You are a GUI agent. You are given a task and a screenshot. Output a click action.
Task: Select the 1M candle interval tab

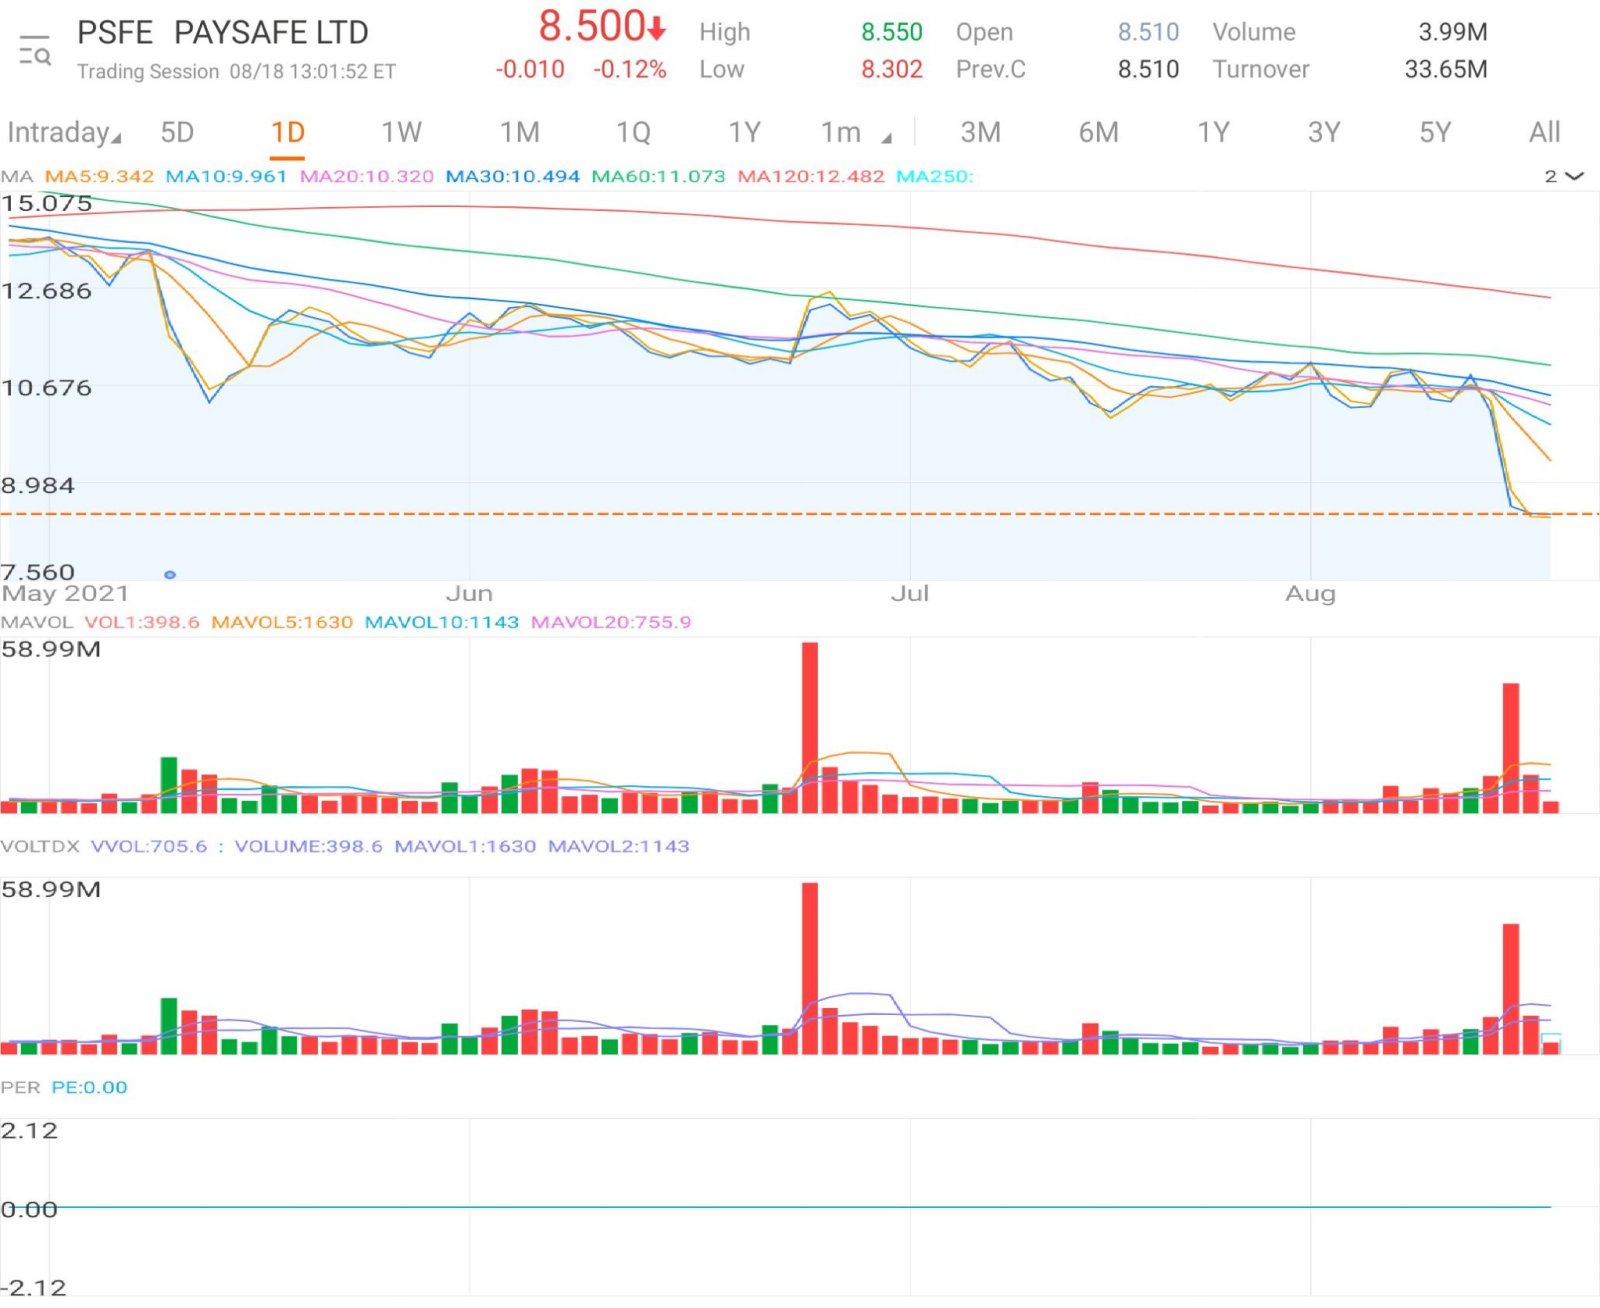(520, 133)
